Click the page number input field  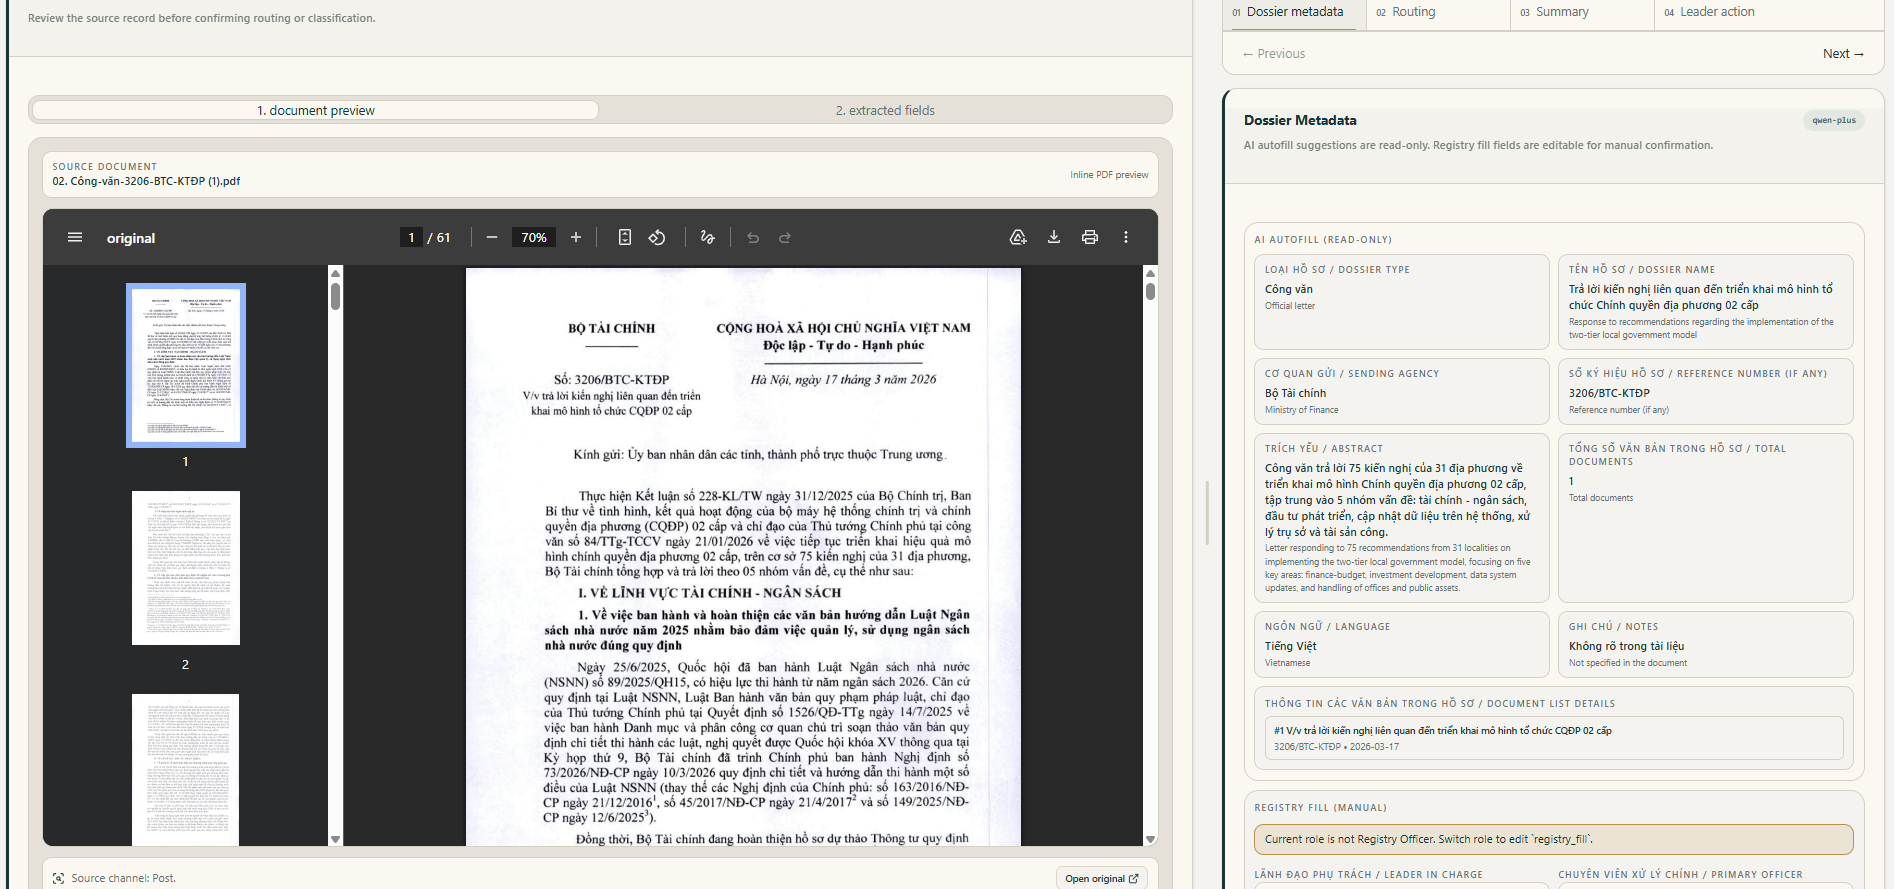[411, 237]
